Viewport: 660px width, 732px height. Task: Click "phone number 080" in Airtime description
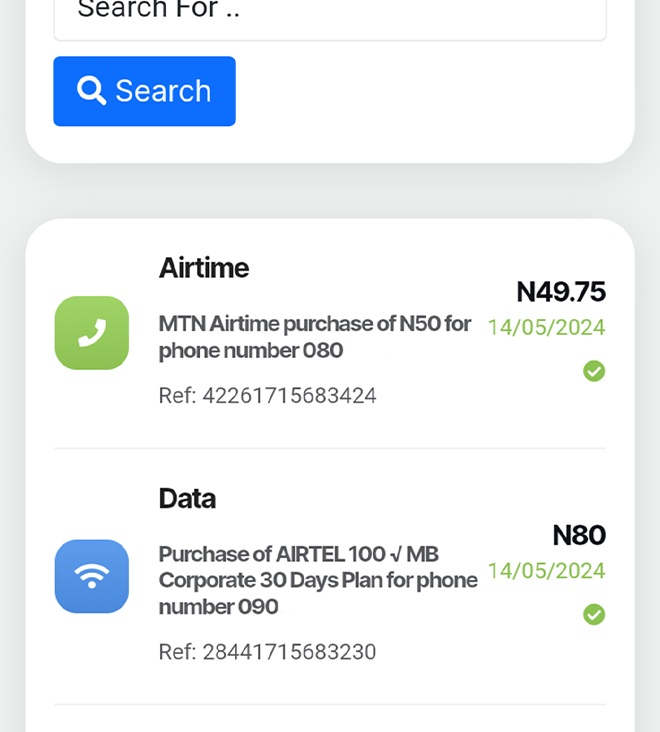click(250, 351)
